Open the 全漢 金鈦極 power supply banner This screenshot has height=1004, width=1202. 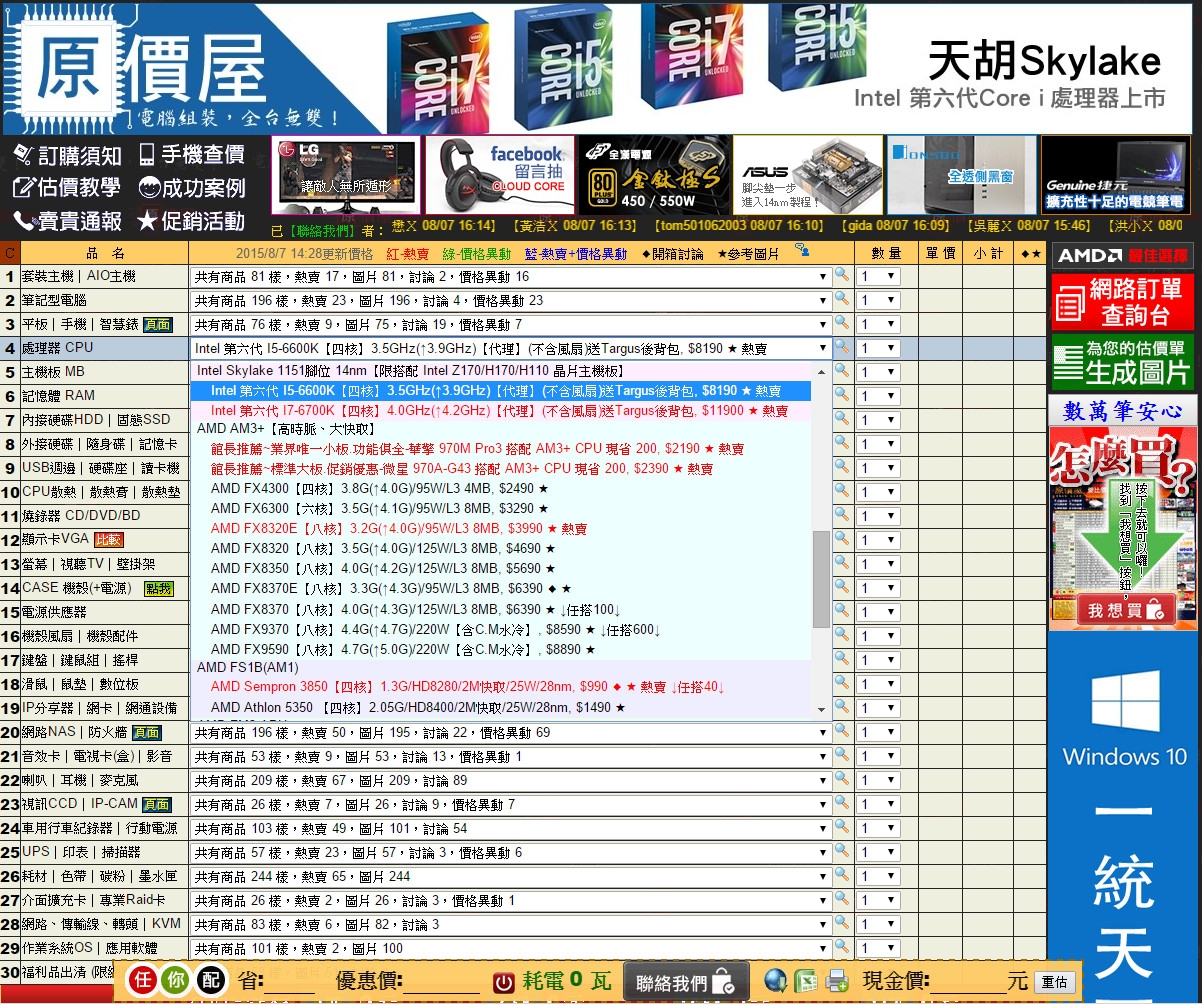pyautogui.click(x=654, y=175)
